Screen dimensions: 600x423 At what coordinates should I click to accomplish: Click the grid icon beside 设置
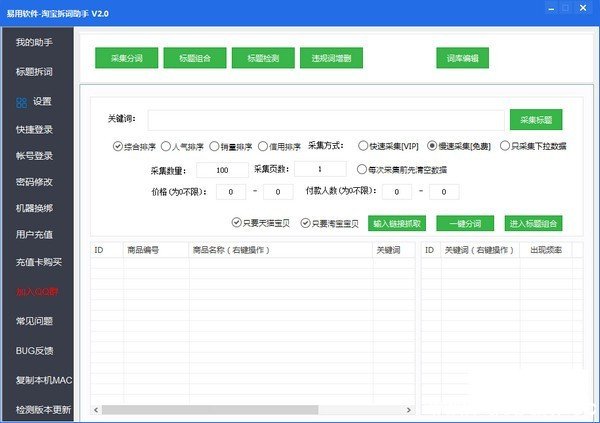tap(21, 101)
